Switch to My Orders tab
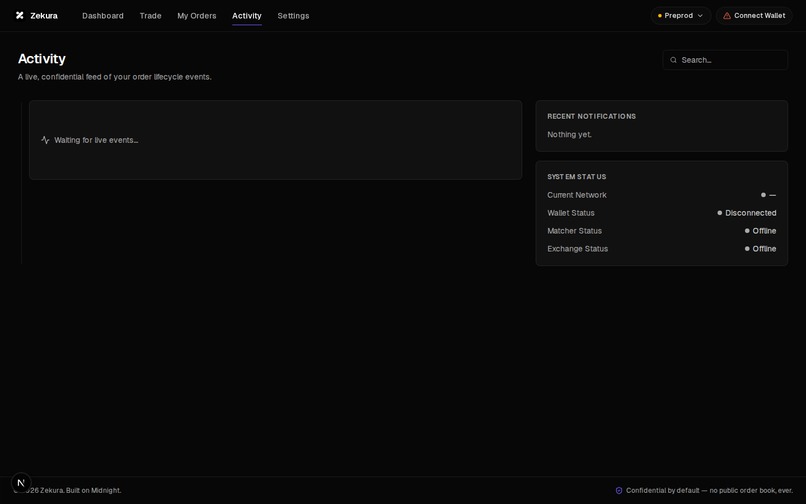Image resolution: width=806 pixels, height=504 pixels. tap(197, 16)
